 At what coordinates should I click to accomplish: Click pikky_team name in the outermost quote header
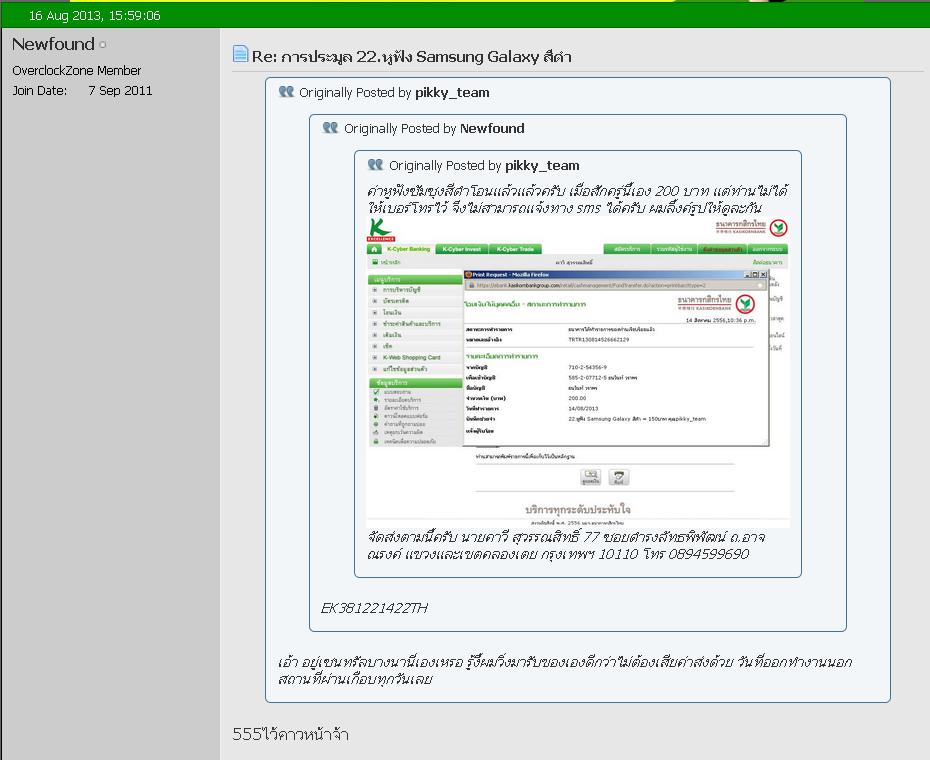[x=453, y=93]
